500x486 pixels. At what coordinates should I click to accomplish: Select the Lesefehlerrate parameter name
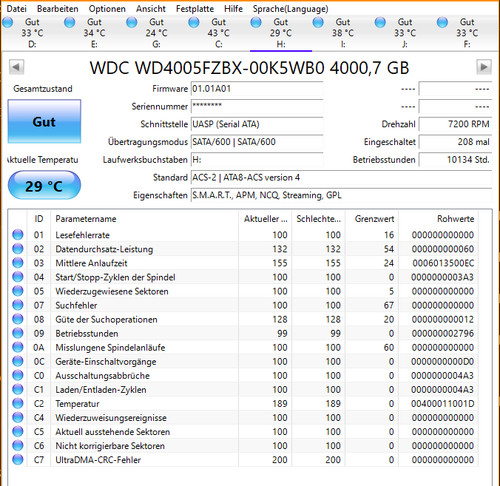coord(82,235)
